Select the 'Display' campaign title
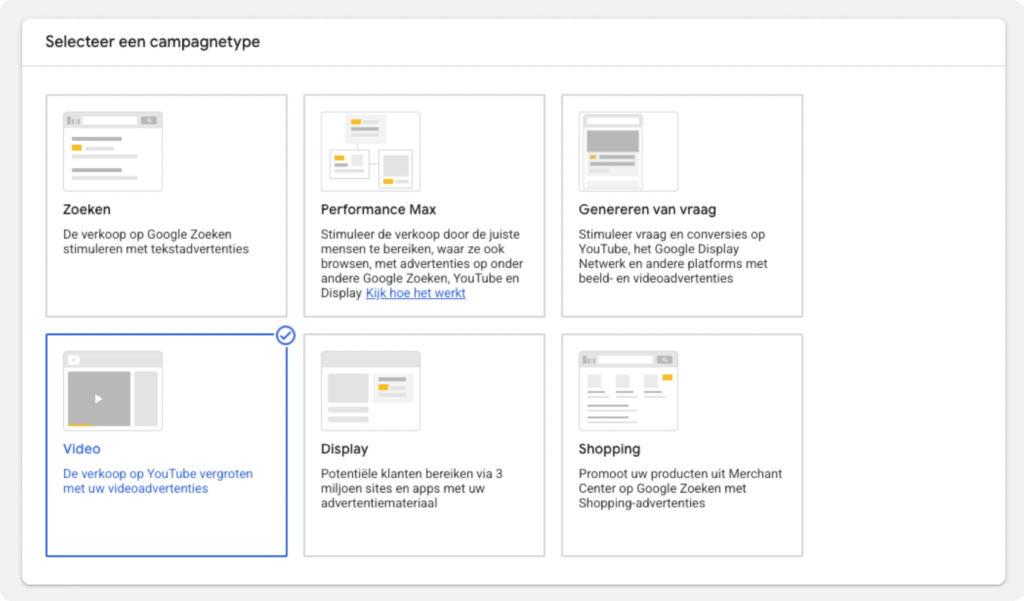Screen dimensions: 1024x601 [x=344, y=449]
